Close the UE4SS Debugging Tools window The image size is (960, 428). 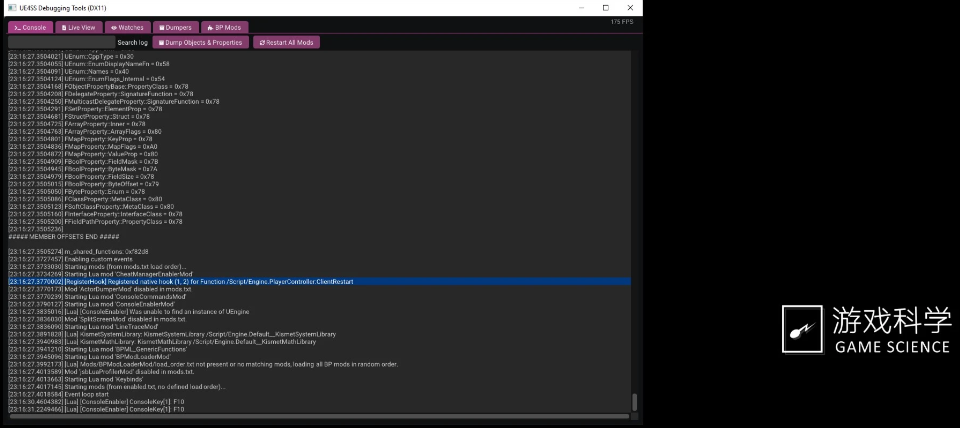631,7
